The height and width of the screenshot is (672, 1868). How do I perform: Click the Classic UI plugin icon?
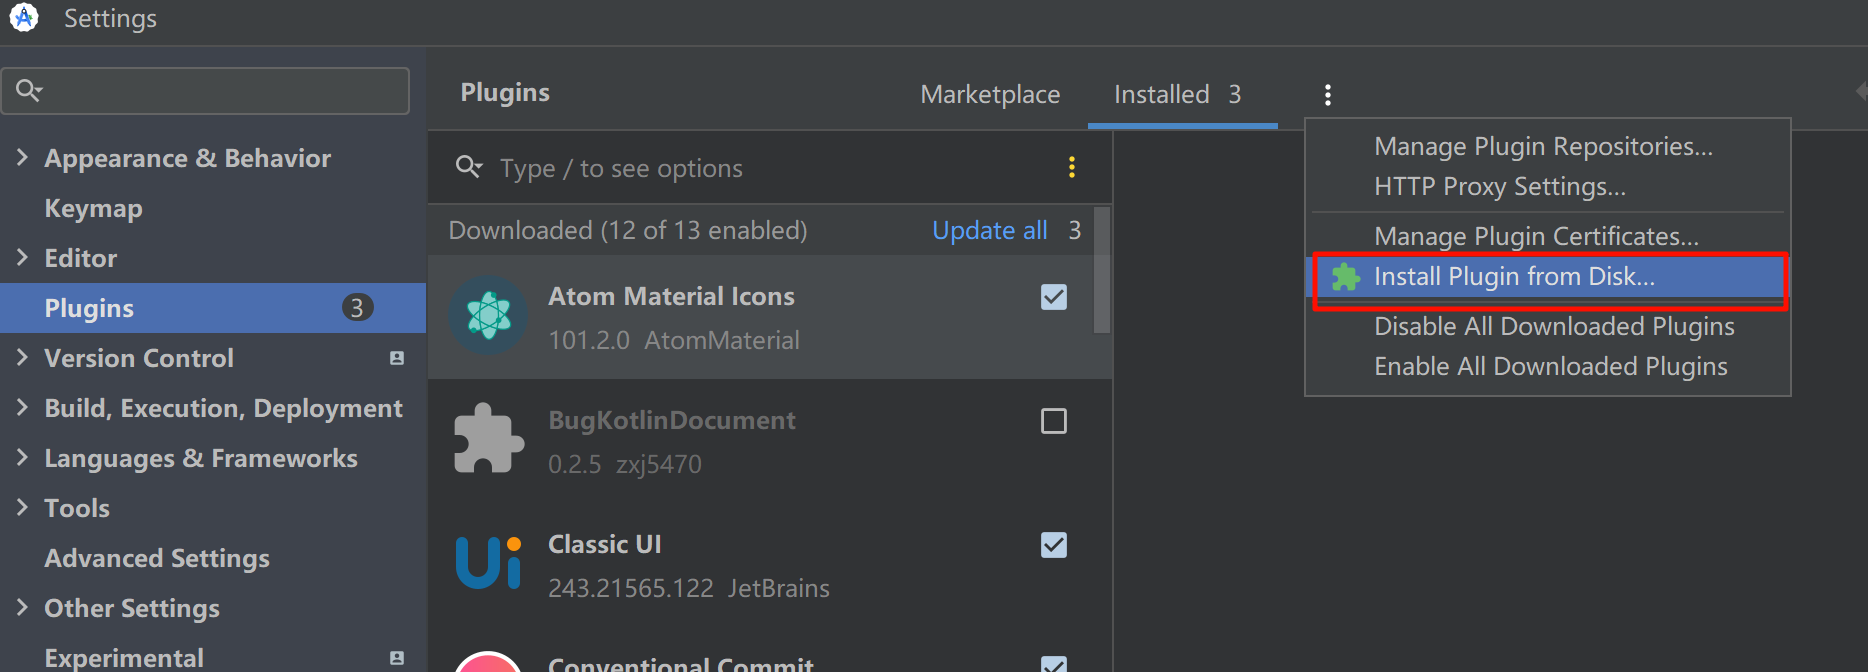click(488, 563)
